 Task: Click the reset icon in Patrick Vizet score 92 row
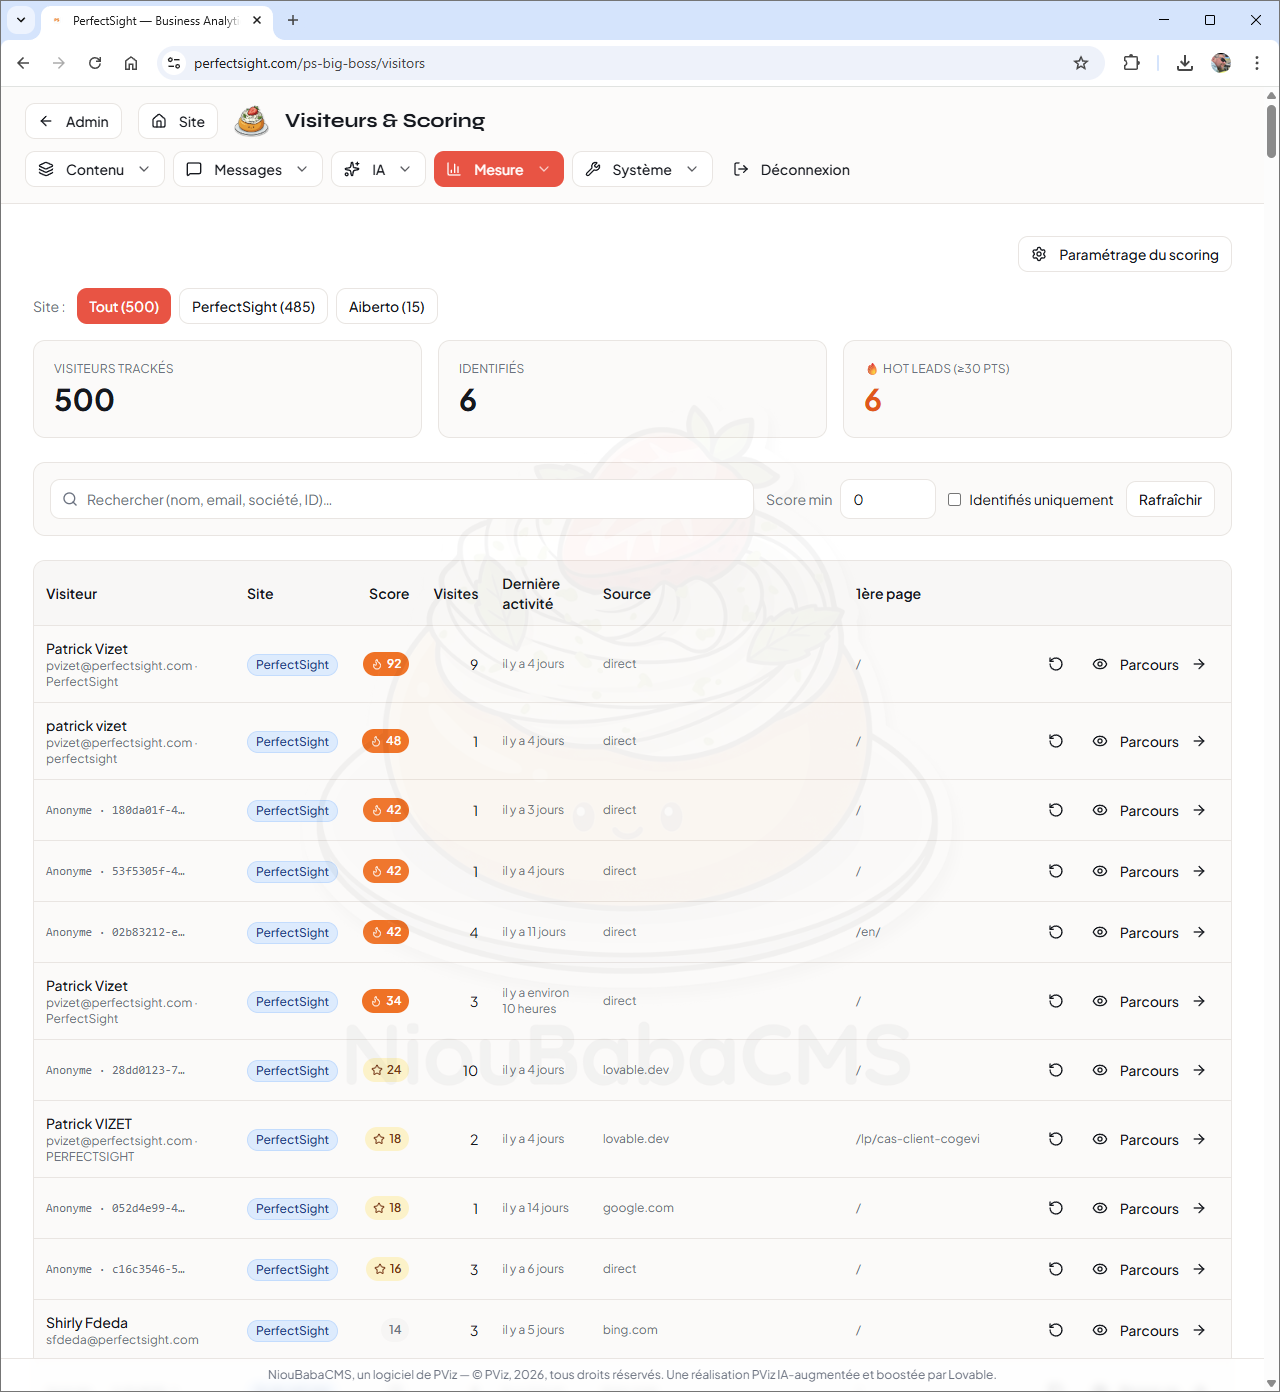click(1055, 664)
